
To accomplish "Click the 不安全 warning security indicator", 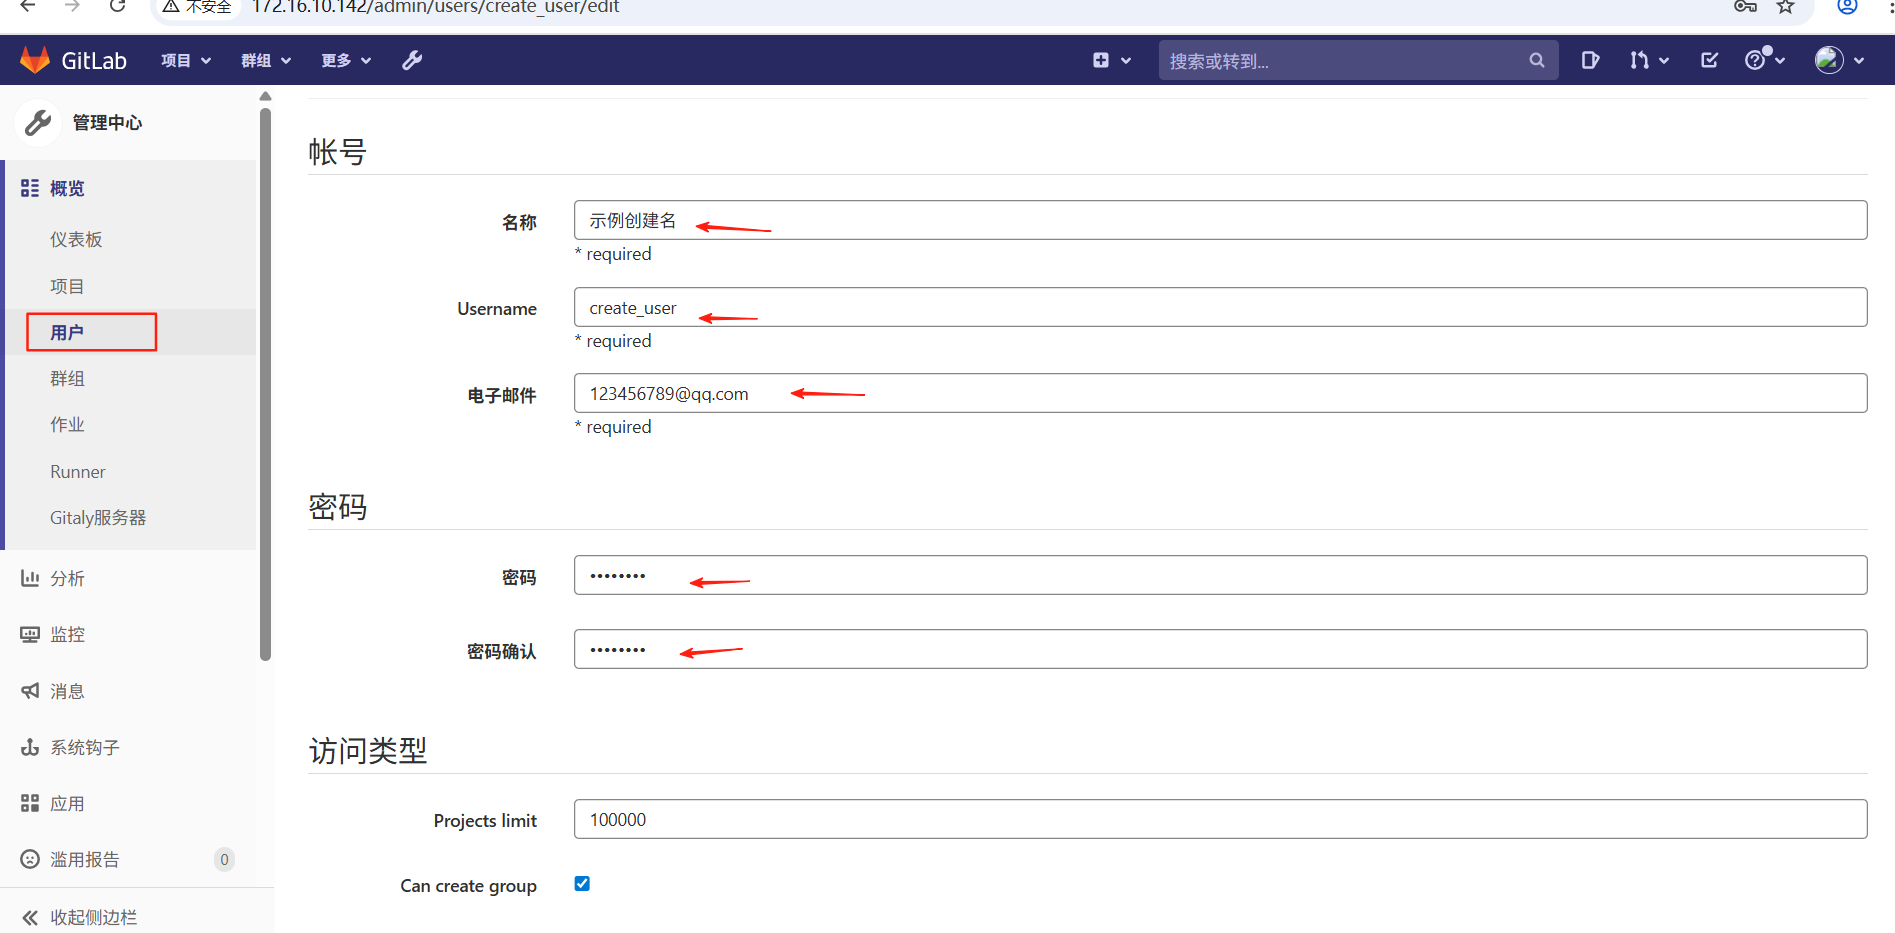I will (x=197, y=6).
